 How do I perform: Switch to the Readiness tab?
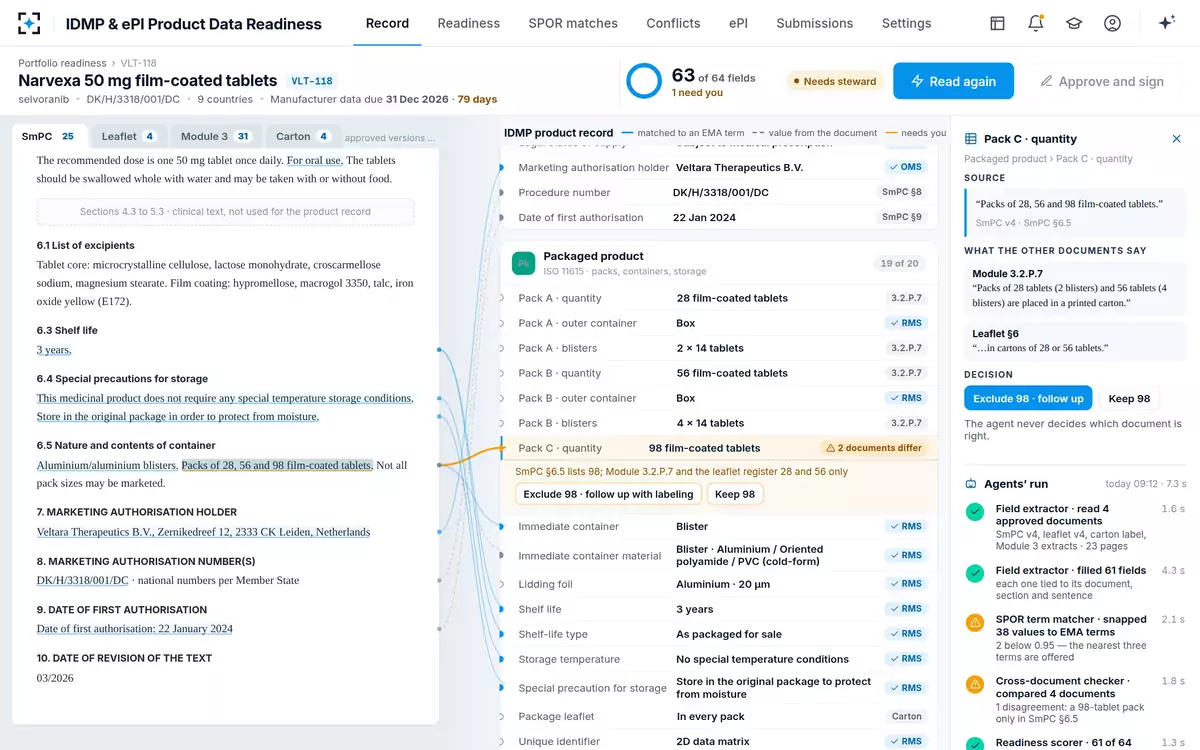click(x=468, y=23)
